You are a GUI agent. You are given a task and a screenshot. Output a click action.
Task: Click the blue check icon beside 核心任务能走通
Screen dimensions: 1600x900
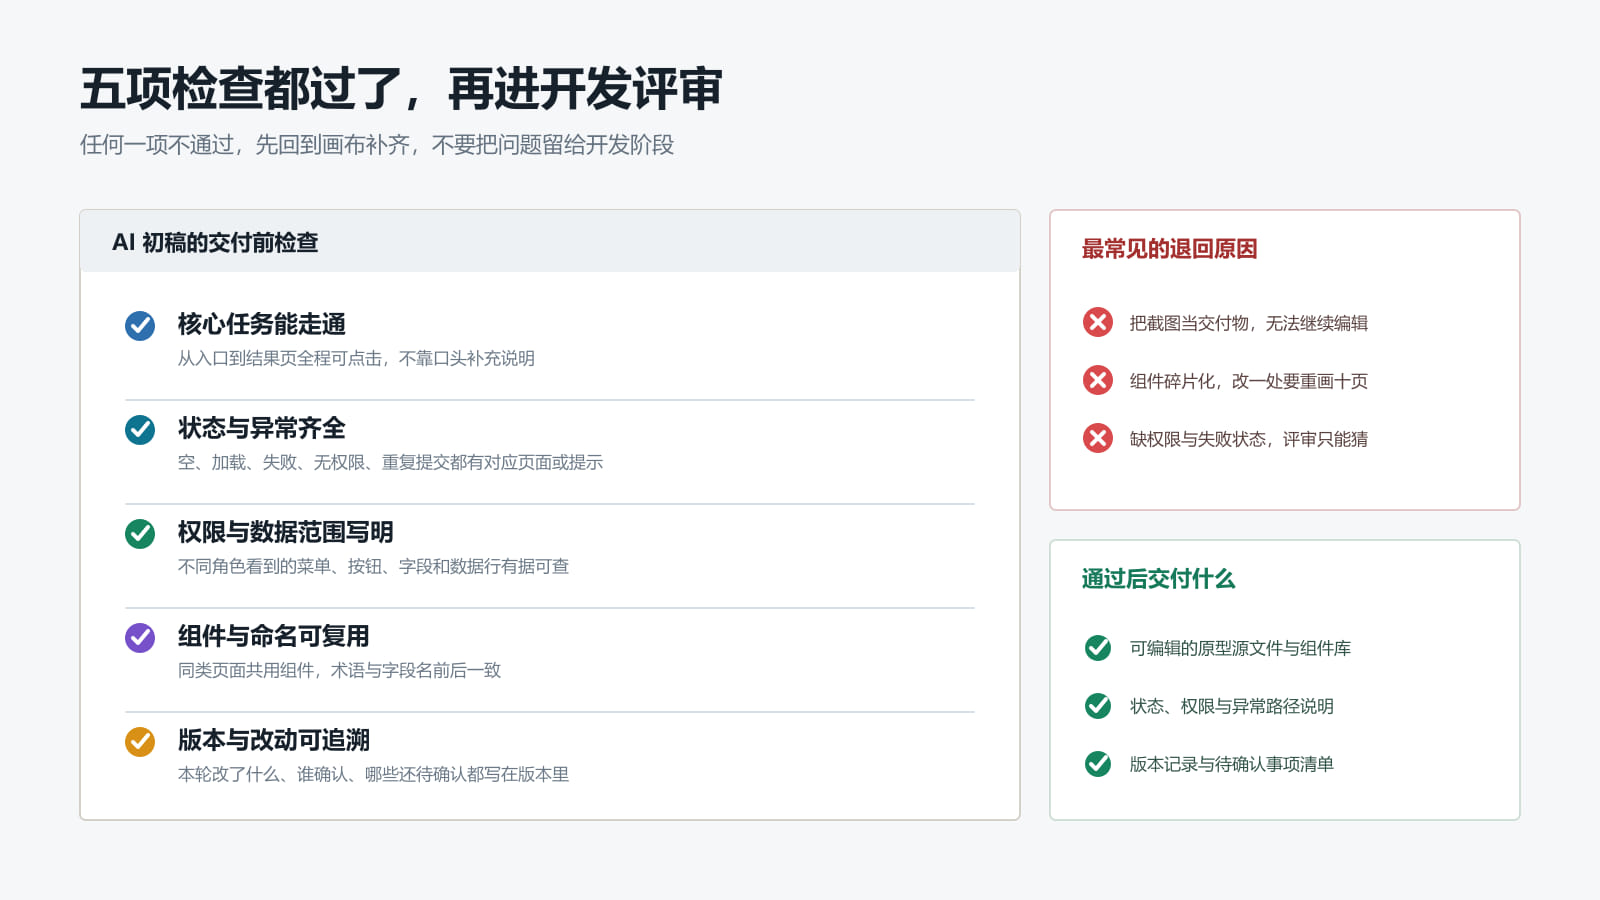pos(140,326)
